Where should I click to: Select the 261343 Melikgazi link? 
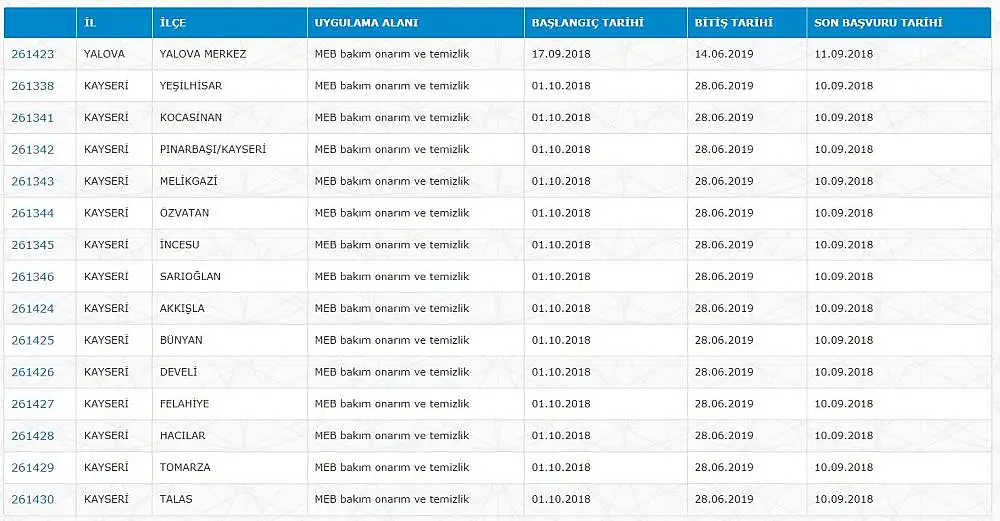click(x=33, y=182)
